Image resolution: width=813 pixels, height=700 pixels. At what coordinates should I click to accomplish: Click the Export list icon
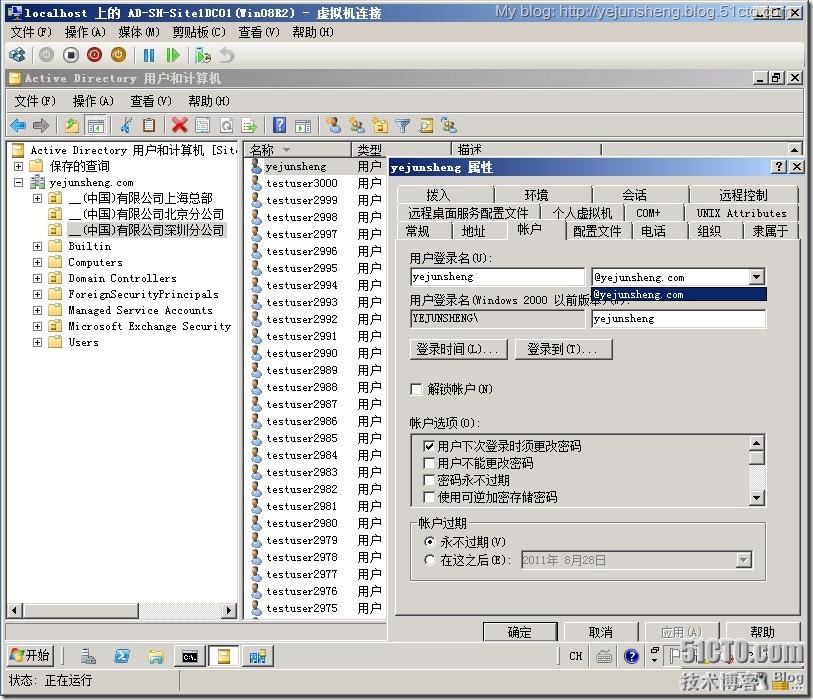click(x=249, y=125)
